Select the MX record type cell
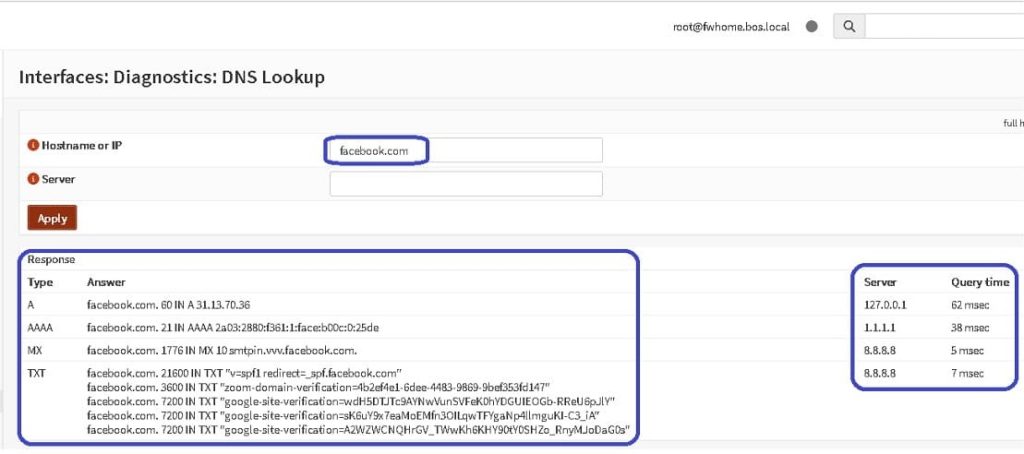 pos(35,351)
